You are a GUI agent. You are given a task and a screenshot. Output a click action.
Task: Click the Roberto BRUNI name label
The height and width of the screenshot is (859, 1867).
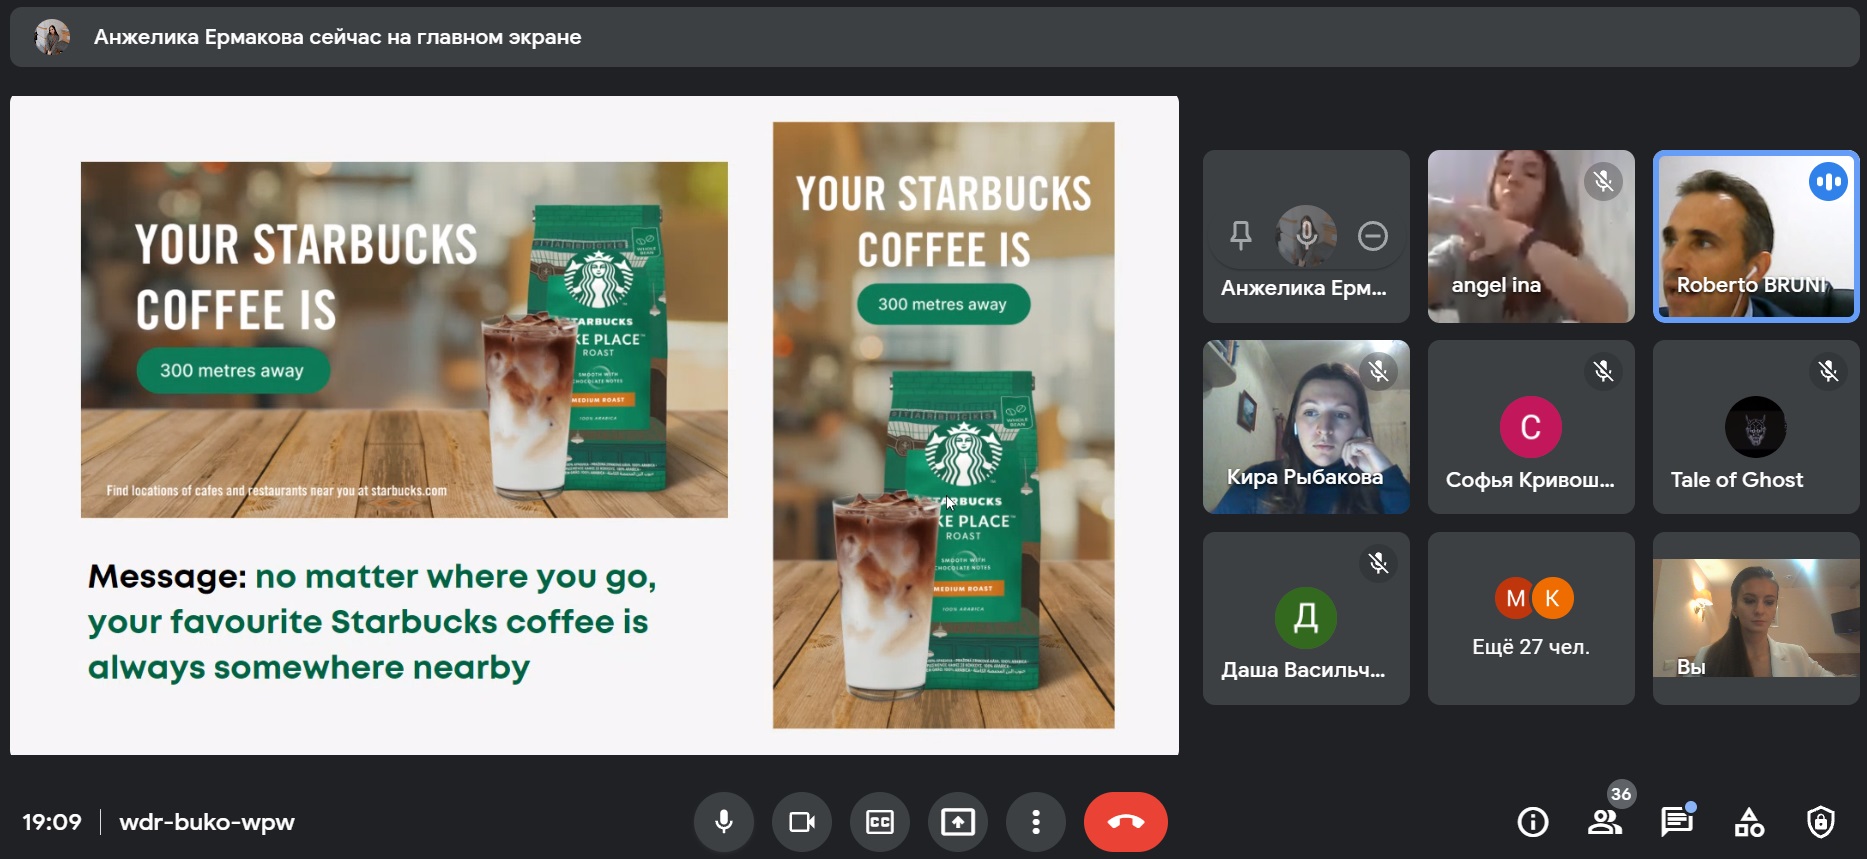click(x=1751, y=285)
